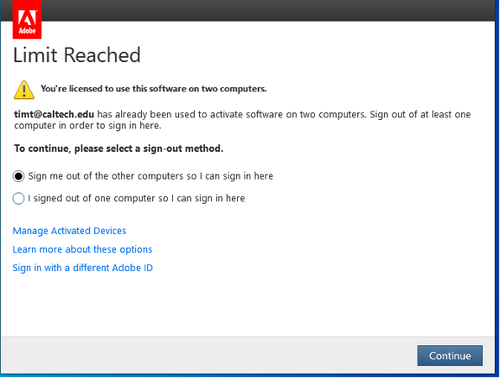Click the yellow warning triangle icon
The image size is (500, 378).
24,90
